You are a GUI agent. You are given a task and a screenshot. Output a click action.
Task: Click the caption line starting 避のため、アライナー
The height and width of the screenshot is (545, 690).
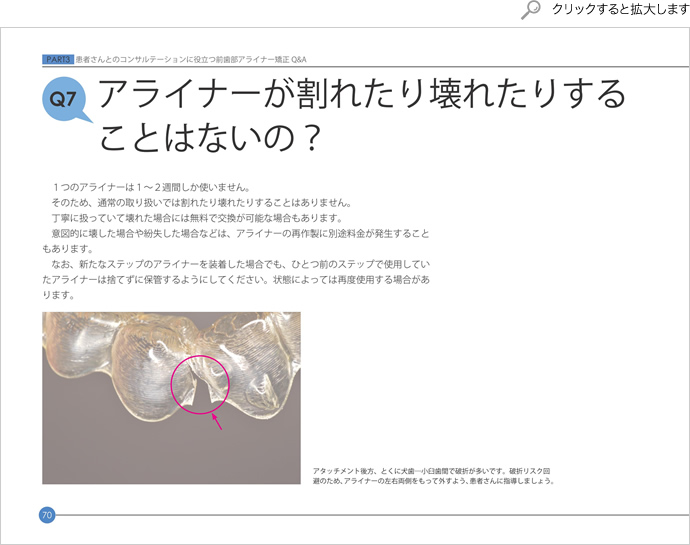click(432, 481)
